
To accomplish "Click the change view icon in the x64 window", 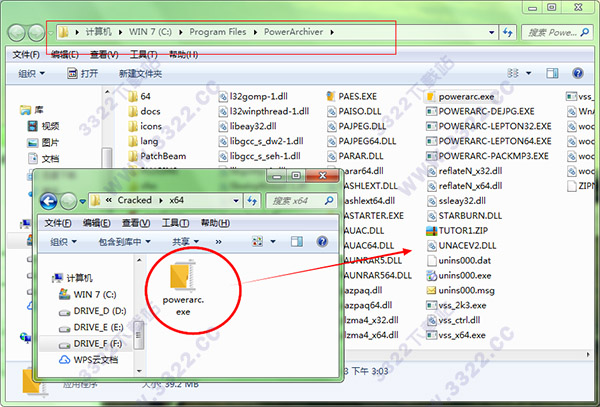I will [x=258, y=241].
